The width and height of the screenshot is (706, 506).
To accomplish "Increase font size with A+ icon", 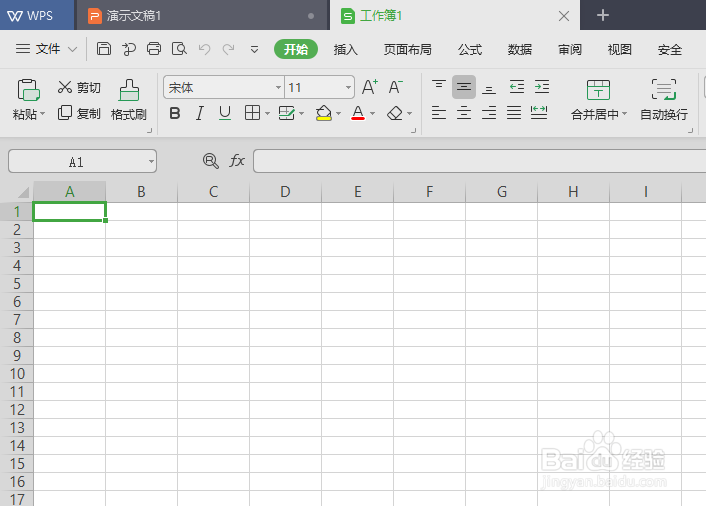I will [370, 87].
